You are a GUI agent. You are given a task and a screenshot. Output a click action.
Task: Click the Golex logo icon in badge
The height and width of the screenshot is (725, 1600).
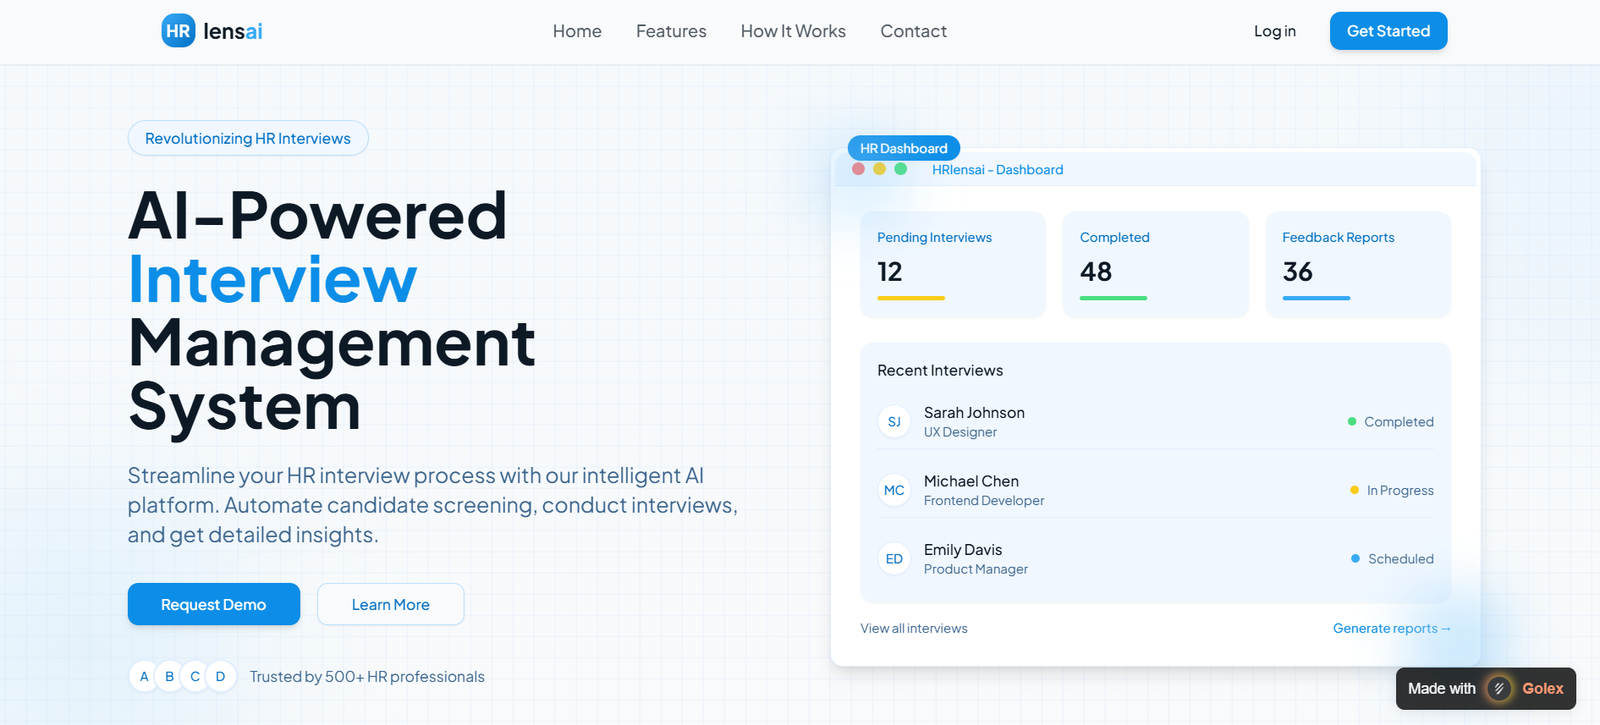point(1498,688)
